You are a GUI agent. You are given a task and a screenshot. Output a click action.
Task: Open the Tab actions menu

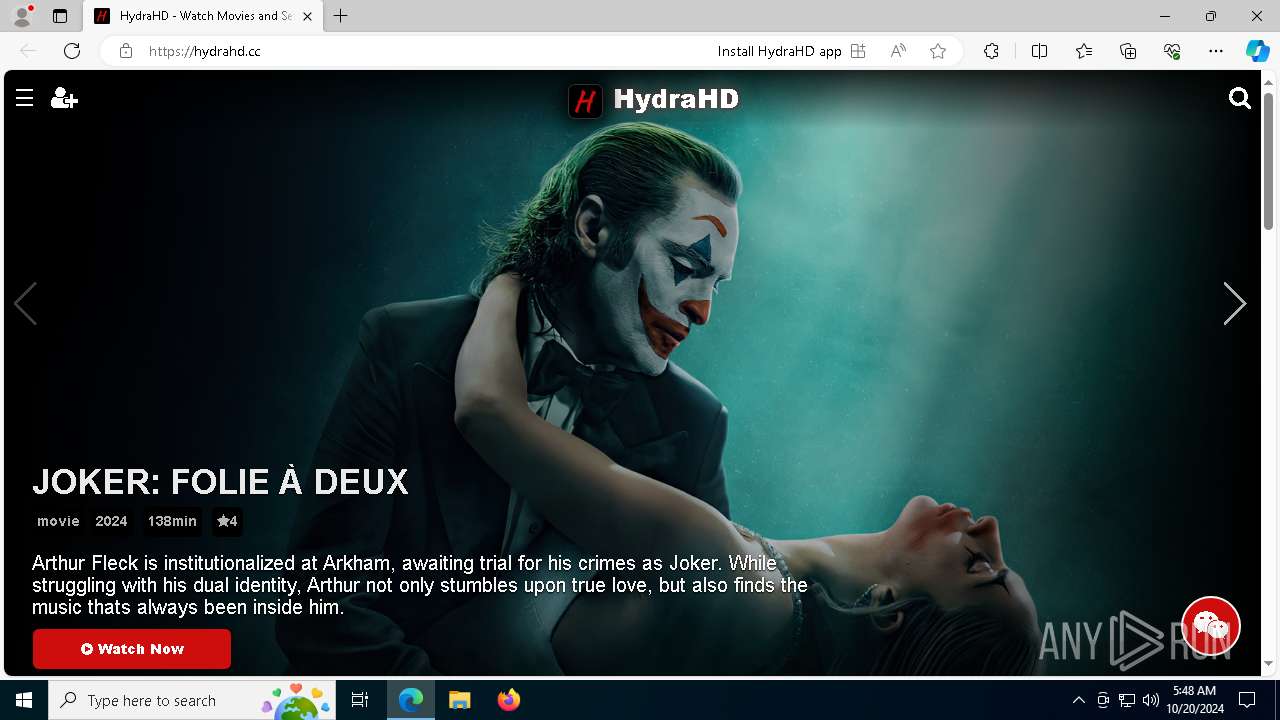click(x=60, y=16)
